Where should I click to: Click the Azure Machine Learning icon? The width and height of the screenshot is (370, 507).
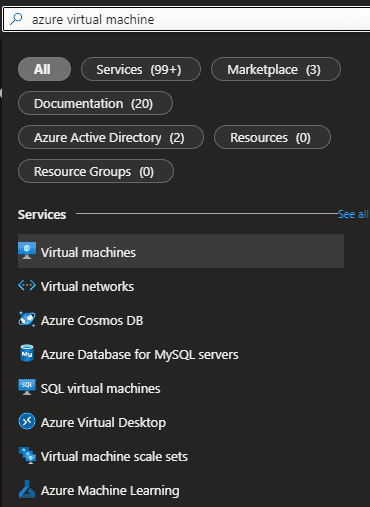coord(27,489)
